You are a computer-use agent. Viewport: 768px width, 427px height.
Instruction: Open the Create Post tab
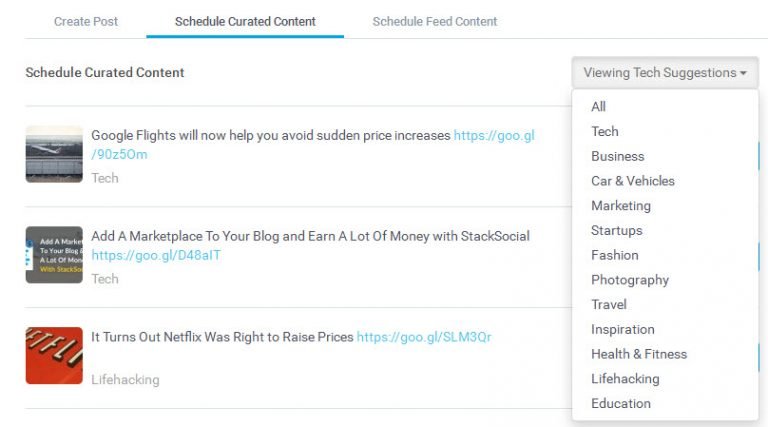pos(87,21)
